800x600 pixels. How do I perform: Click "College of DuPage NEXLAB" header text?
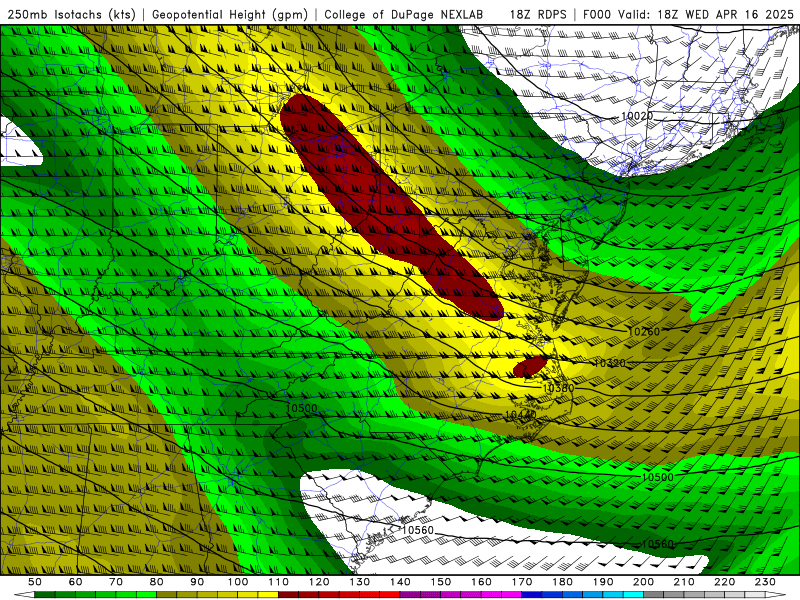404,15
